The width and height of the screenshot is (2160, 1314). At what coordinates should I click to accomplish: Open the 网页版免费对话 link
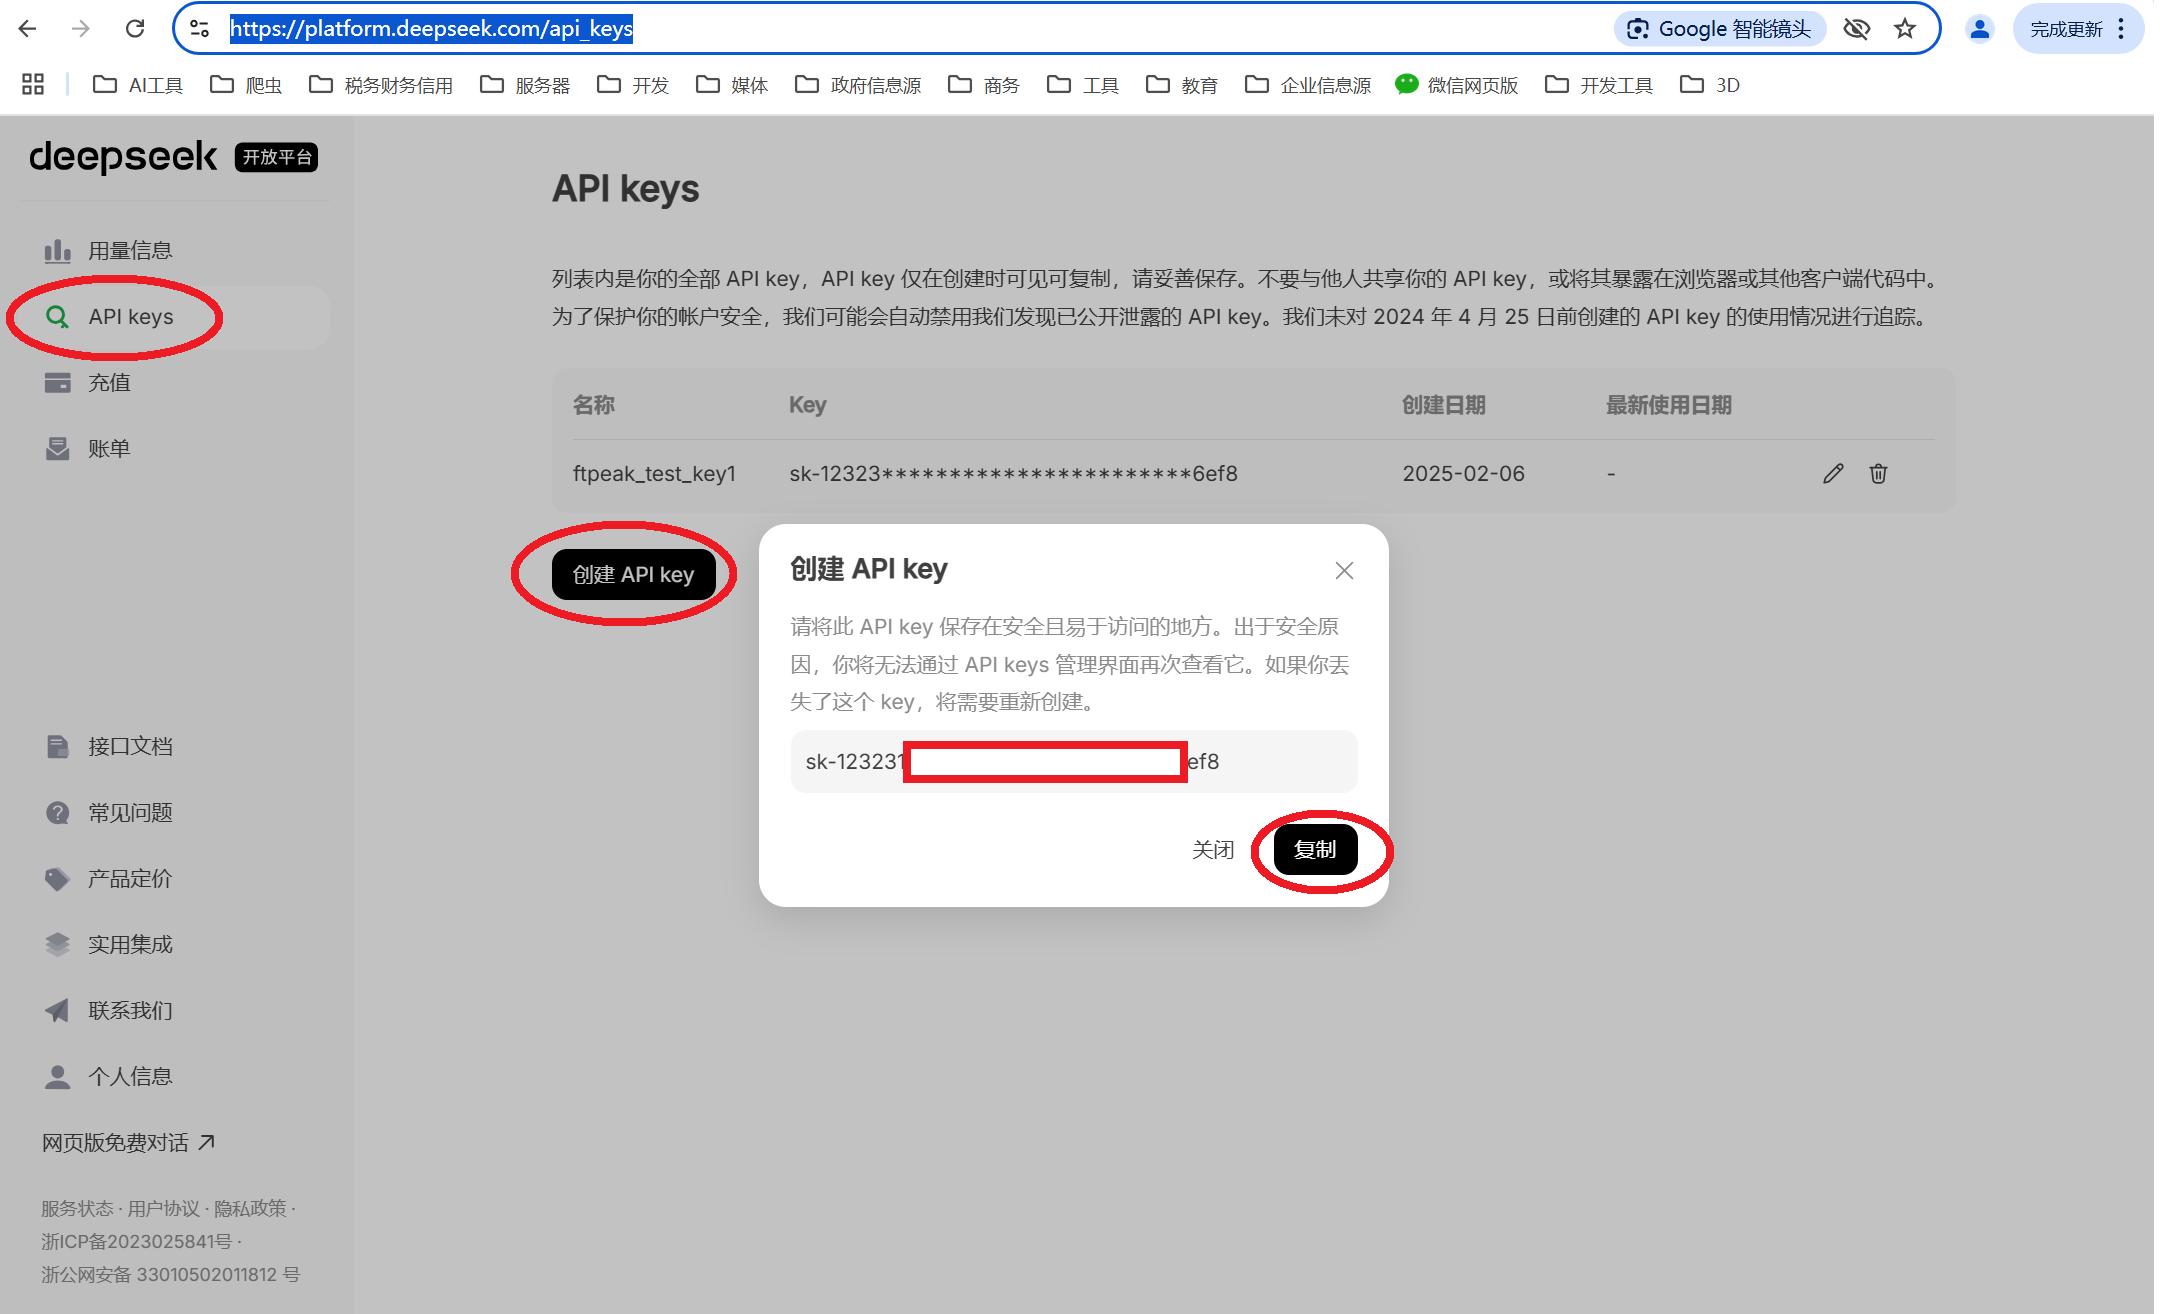point(128,1143)
